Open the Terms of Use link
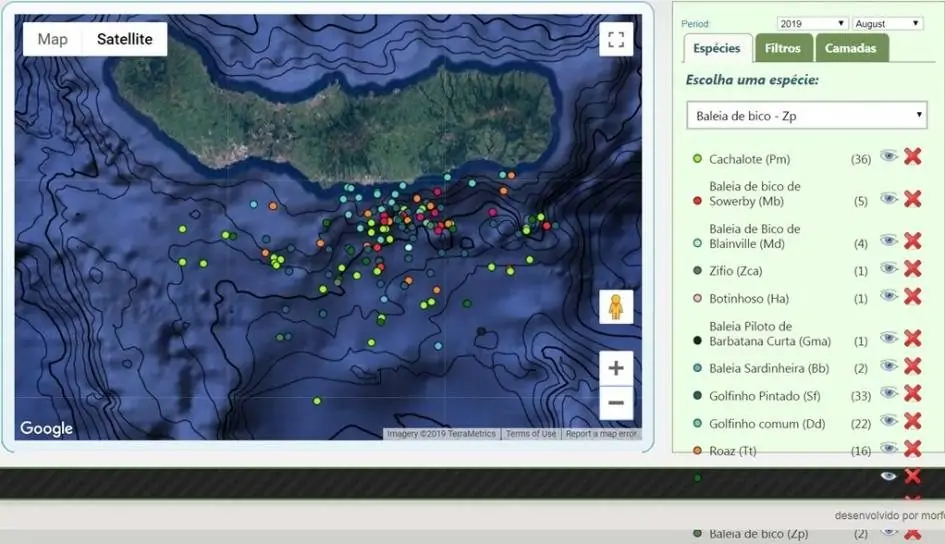 click(x=530, y=434)
